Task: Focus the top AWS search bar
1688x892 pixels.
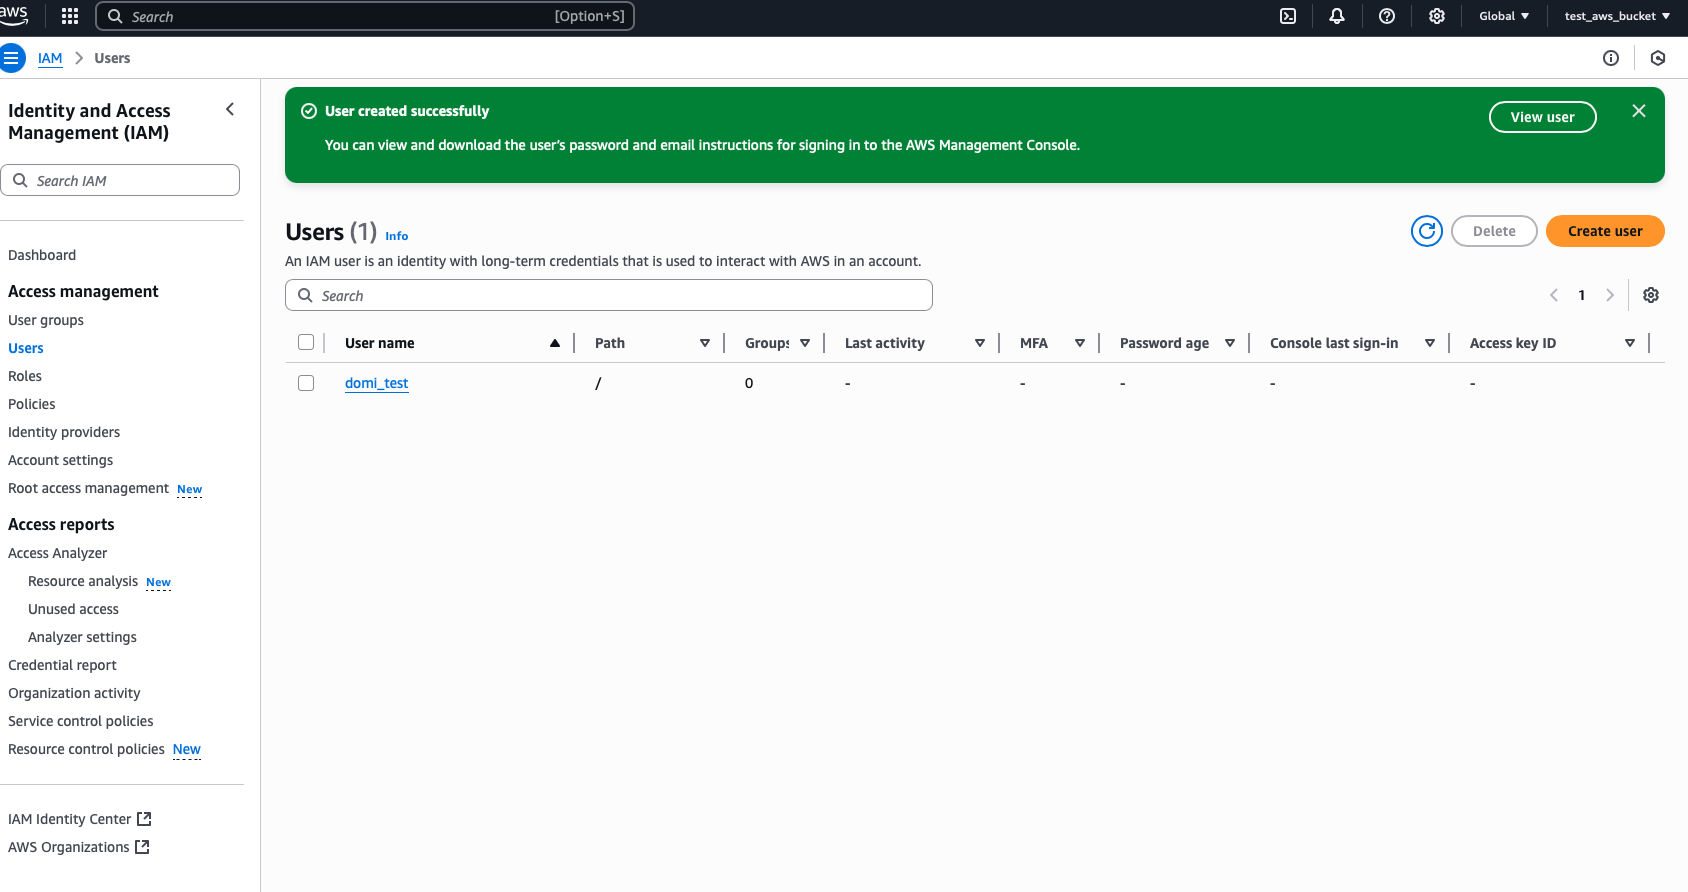Action: pos(365,16)
